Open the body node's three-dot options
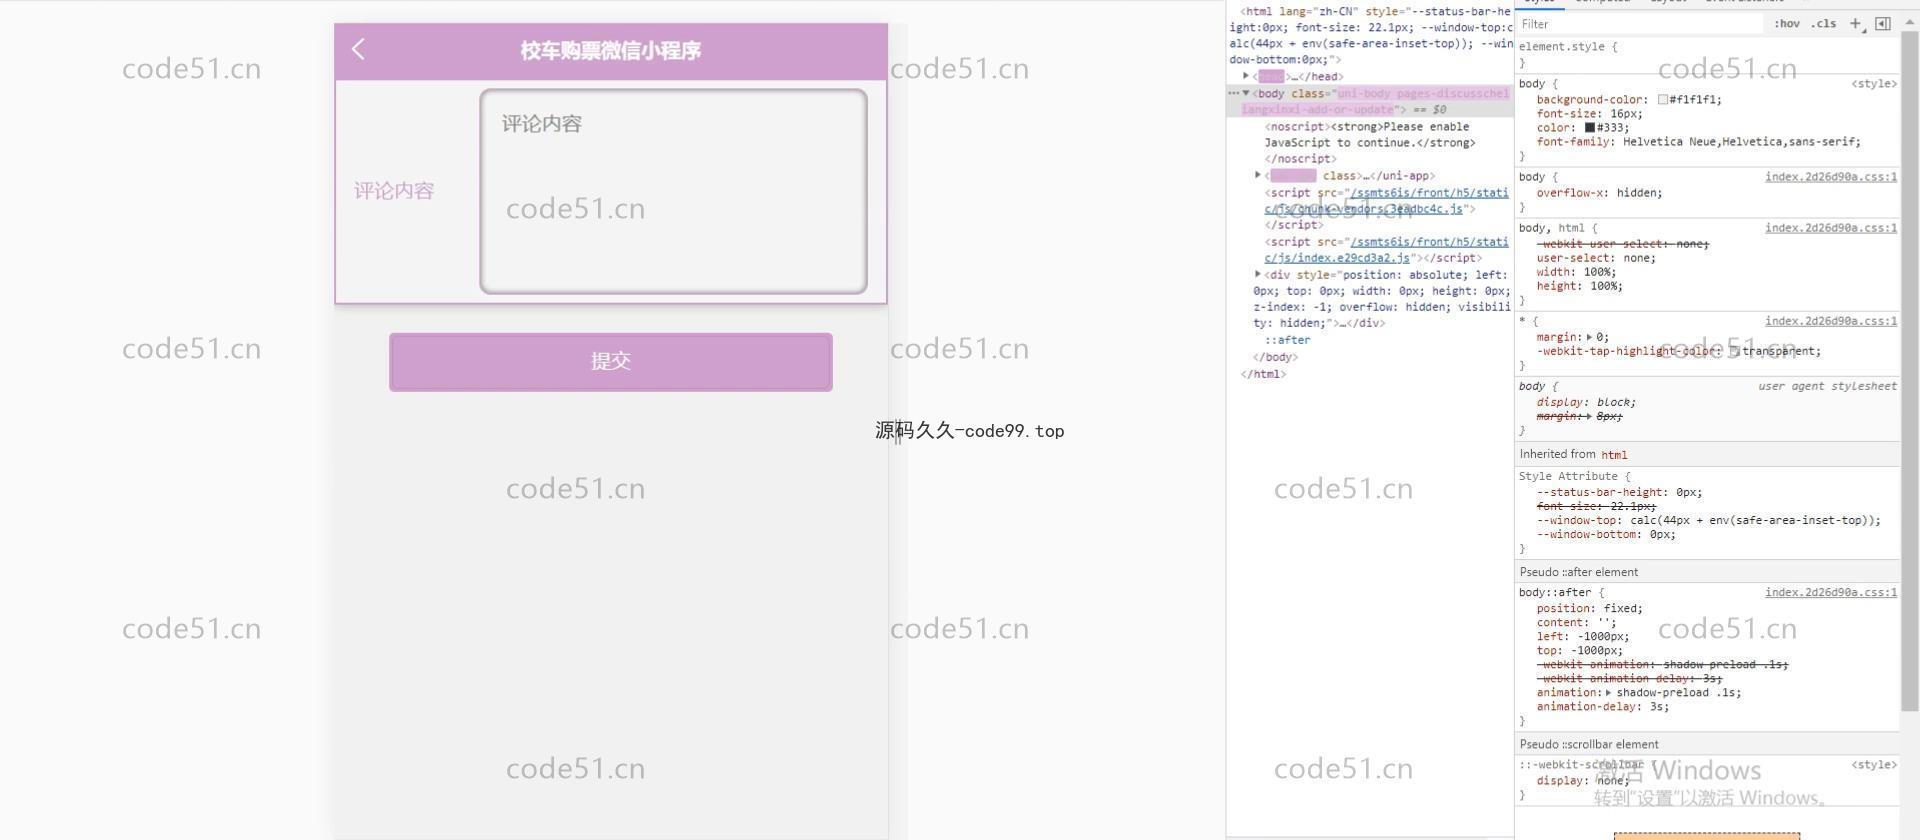 pyautogui.click(x=1233, y=93)
